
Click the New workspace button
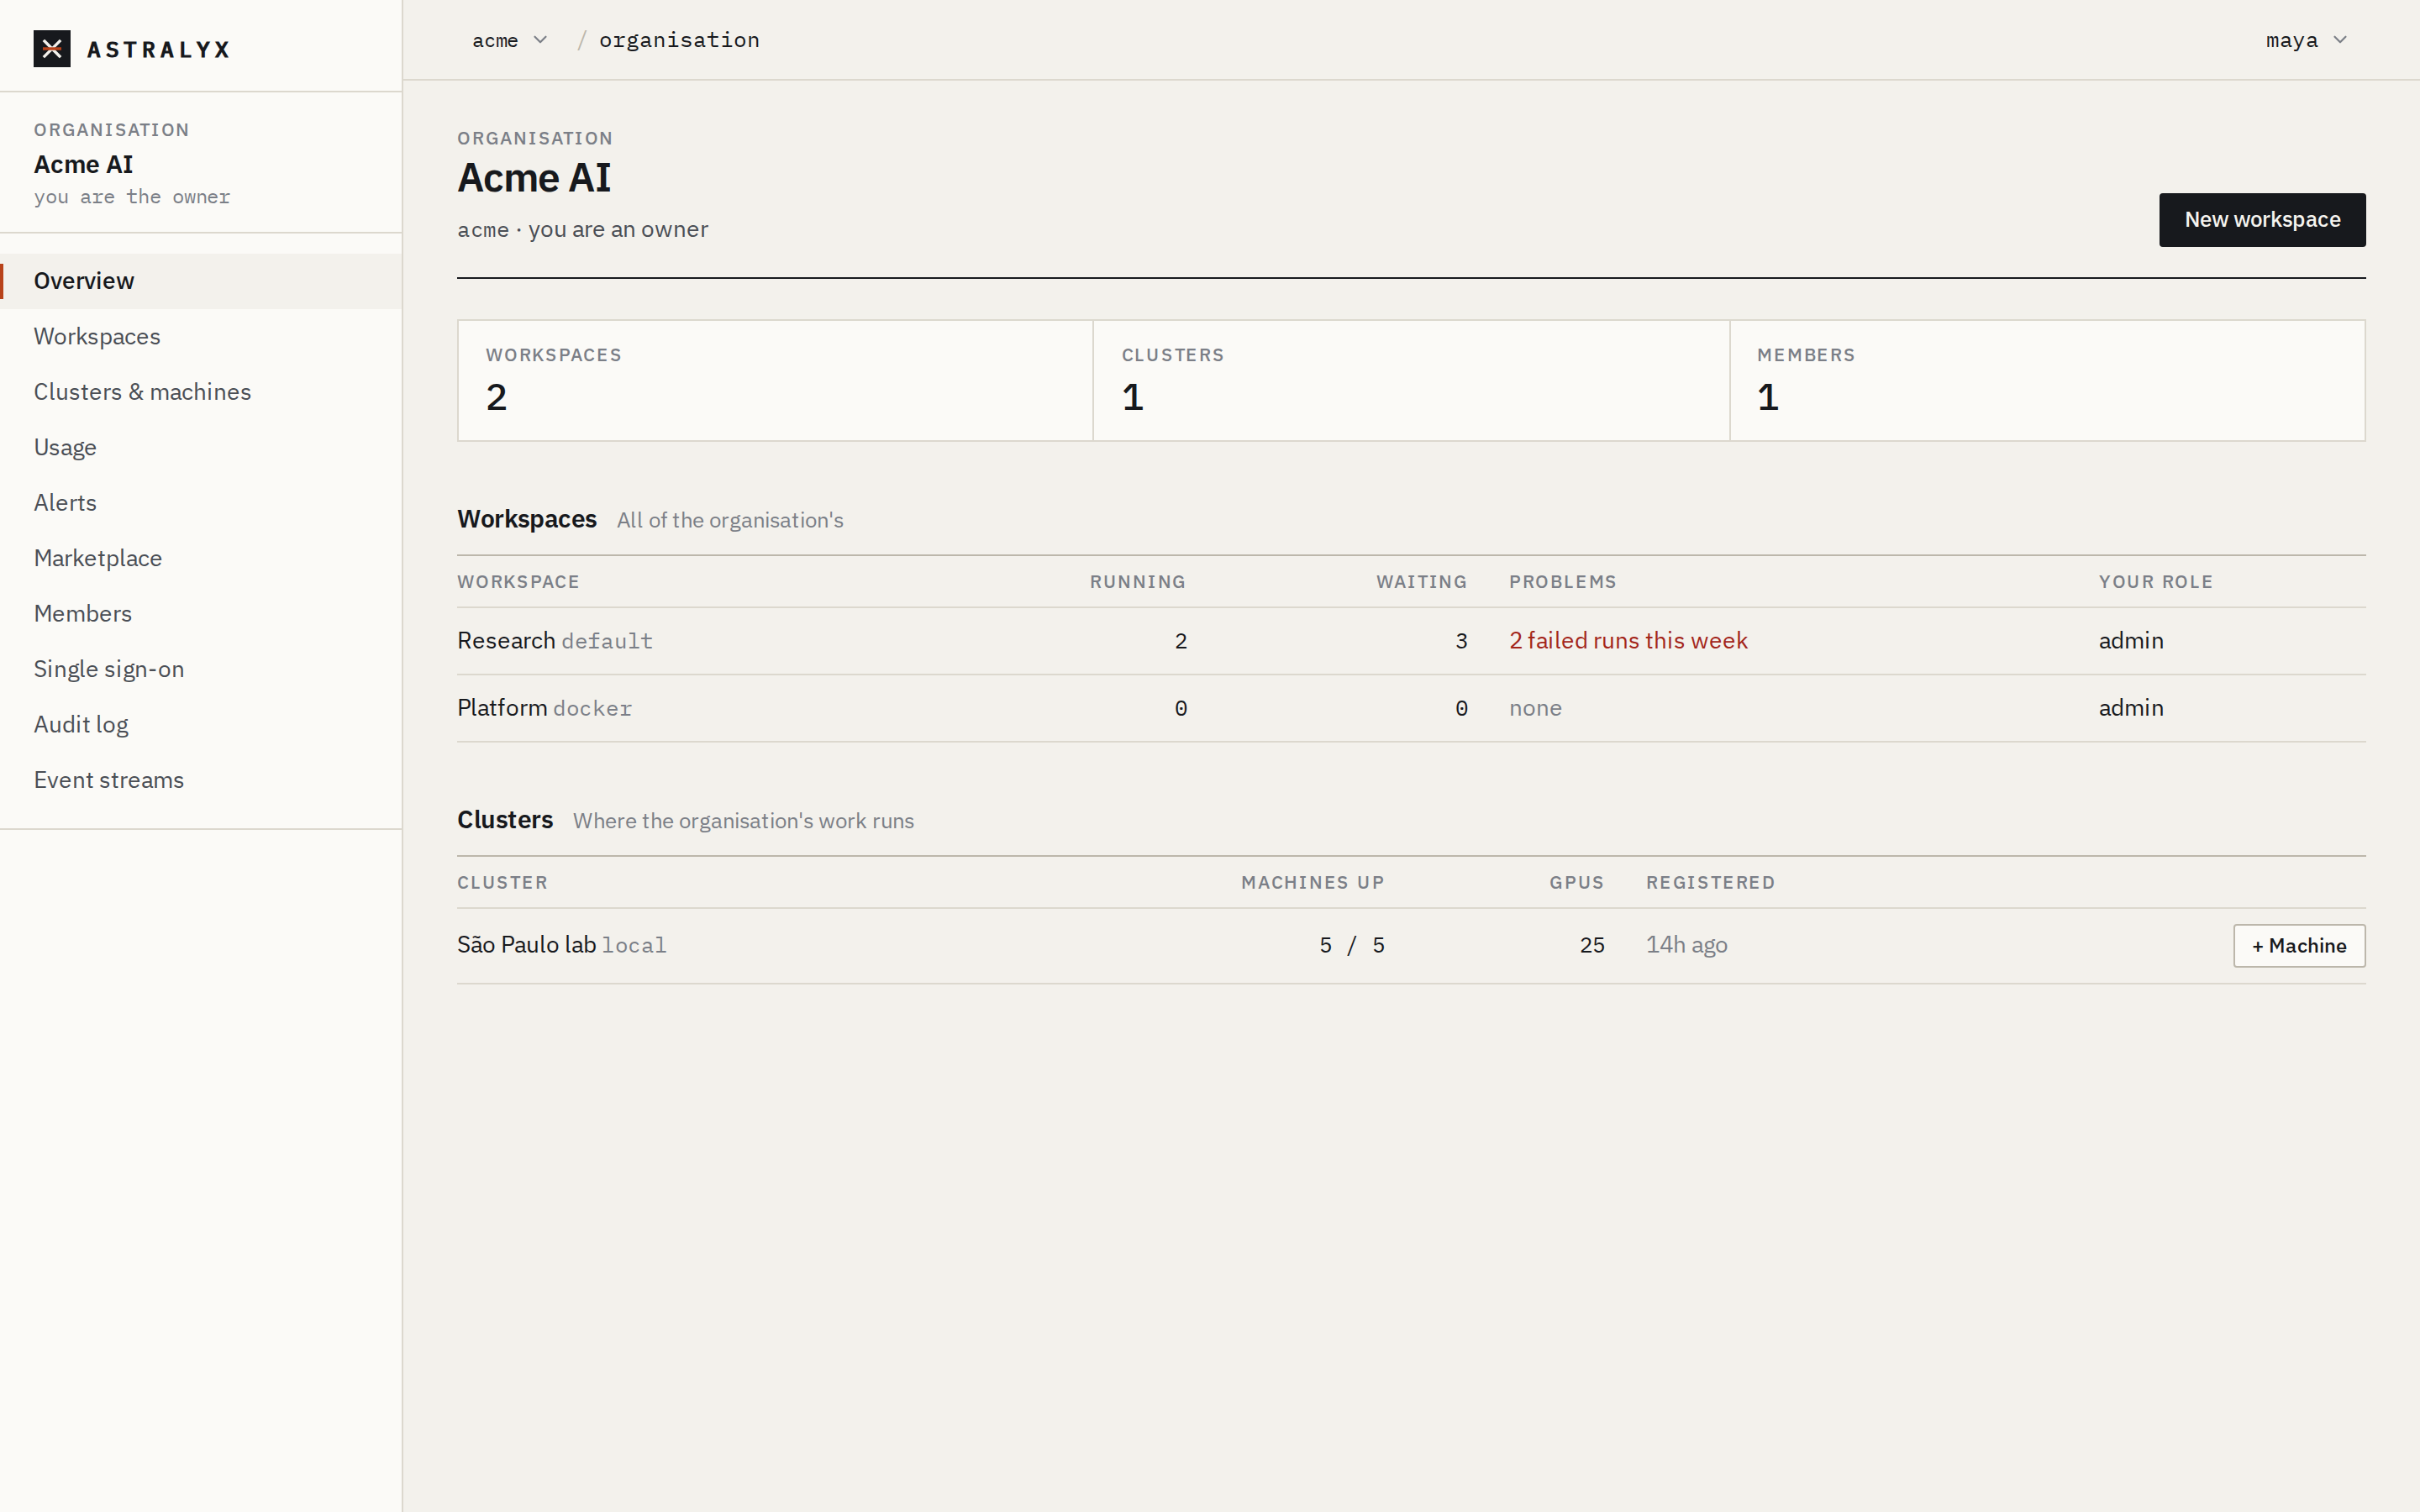click(2262, 220)
